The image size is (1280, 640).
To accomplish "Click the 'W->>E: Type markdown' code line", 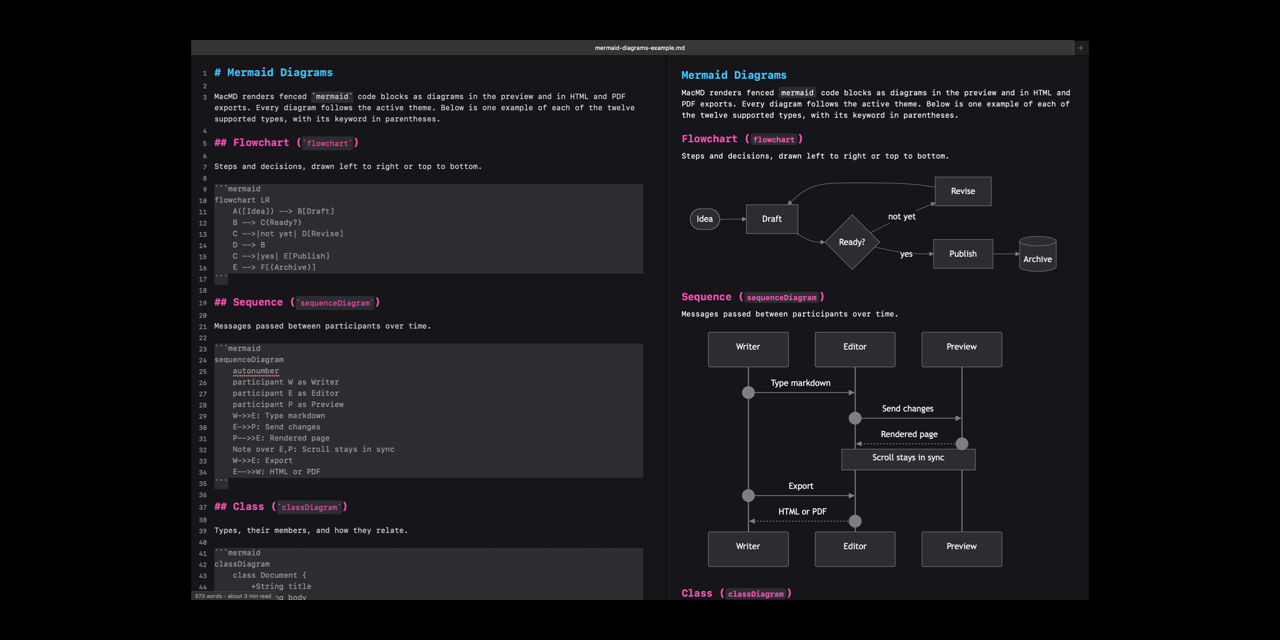I will pos(279,416).
